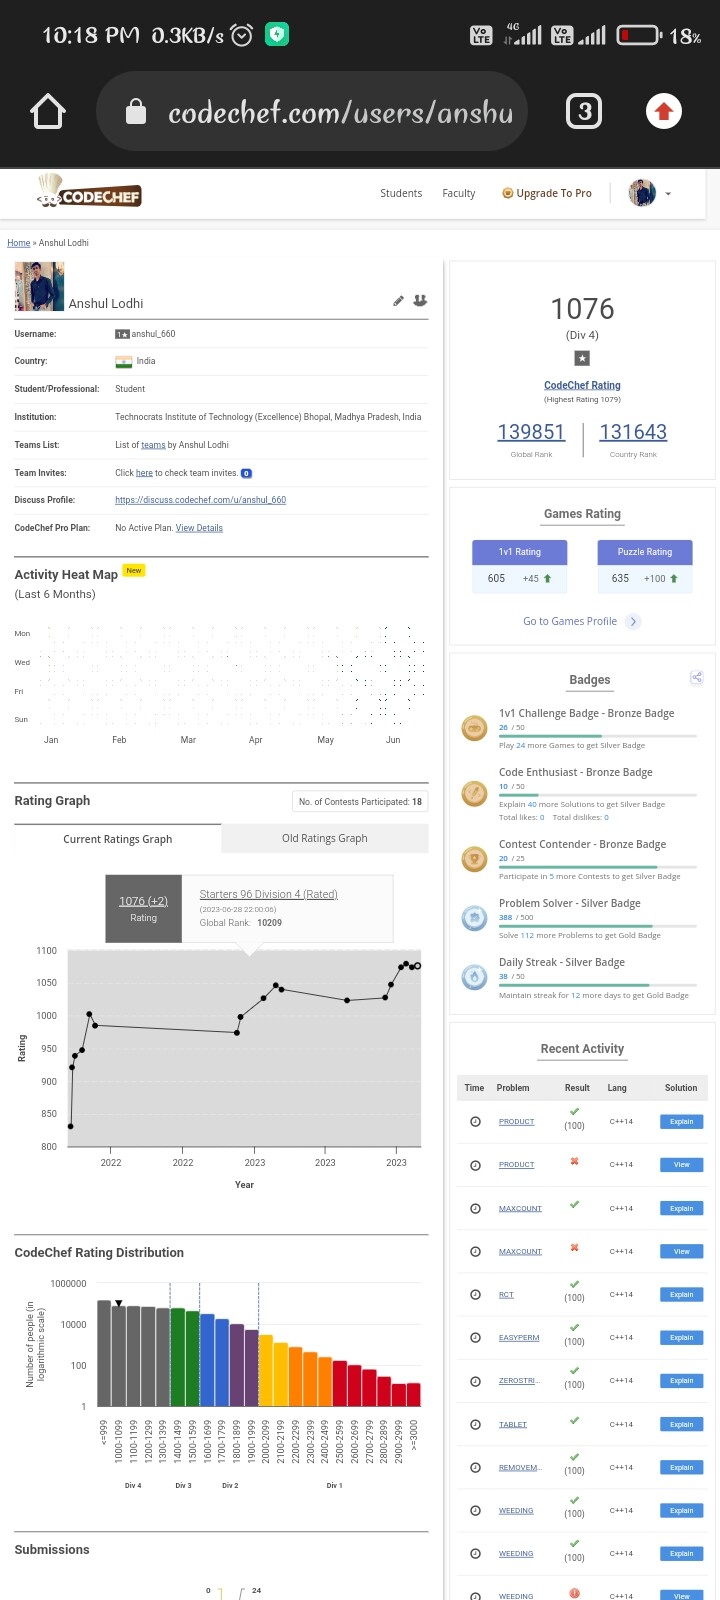Screen dimensions: 720x1600
Task: Click the clock icon in the RCT row
Action: click(475, 1294)
